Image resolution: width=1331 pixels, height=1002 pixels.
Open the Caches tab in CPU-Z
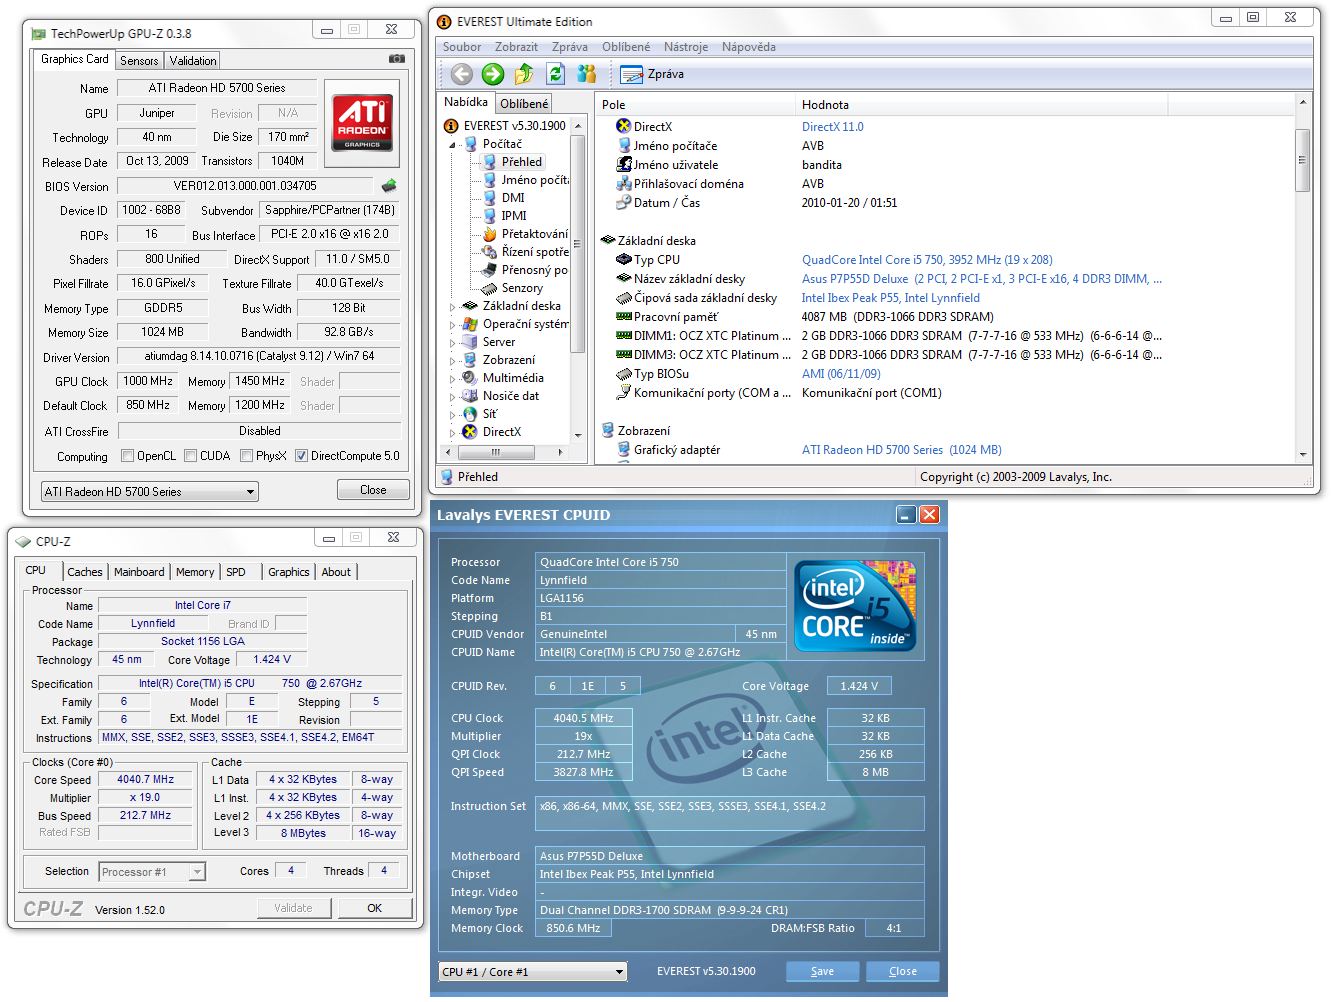(x=85, y=572)
